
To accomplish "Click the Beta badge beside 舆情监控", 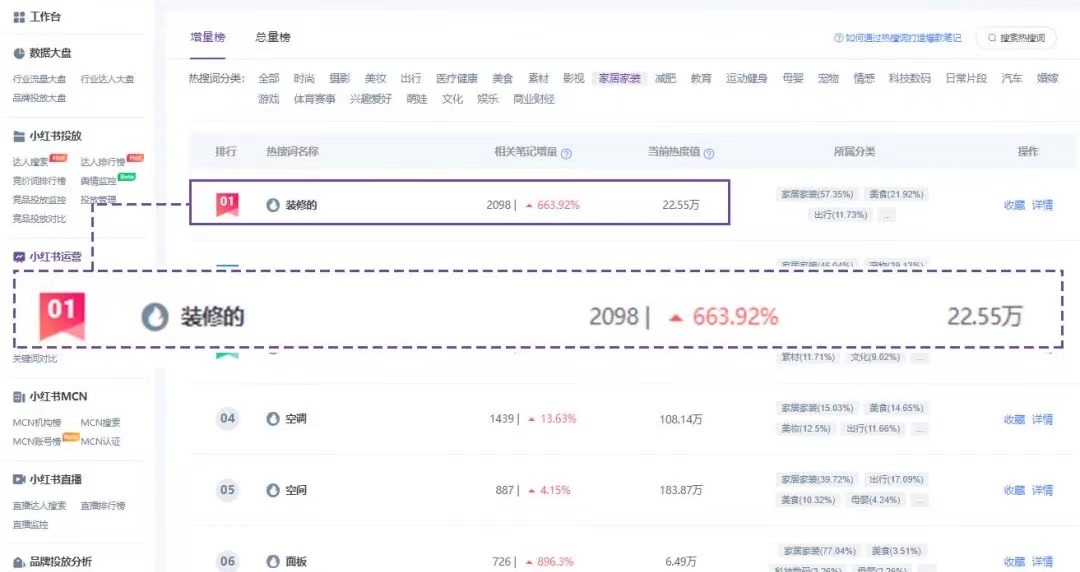I will 127,177.
